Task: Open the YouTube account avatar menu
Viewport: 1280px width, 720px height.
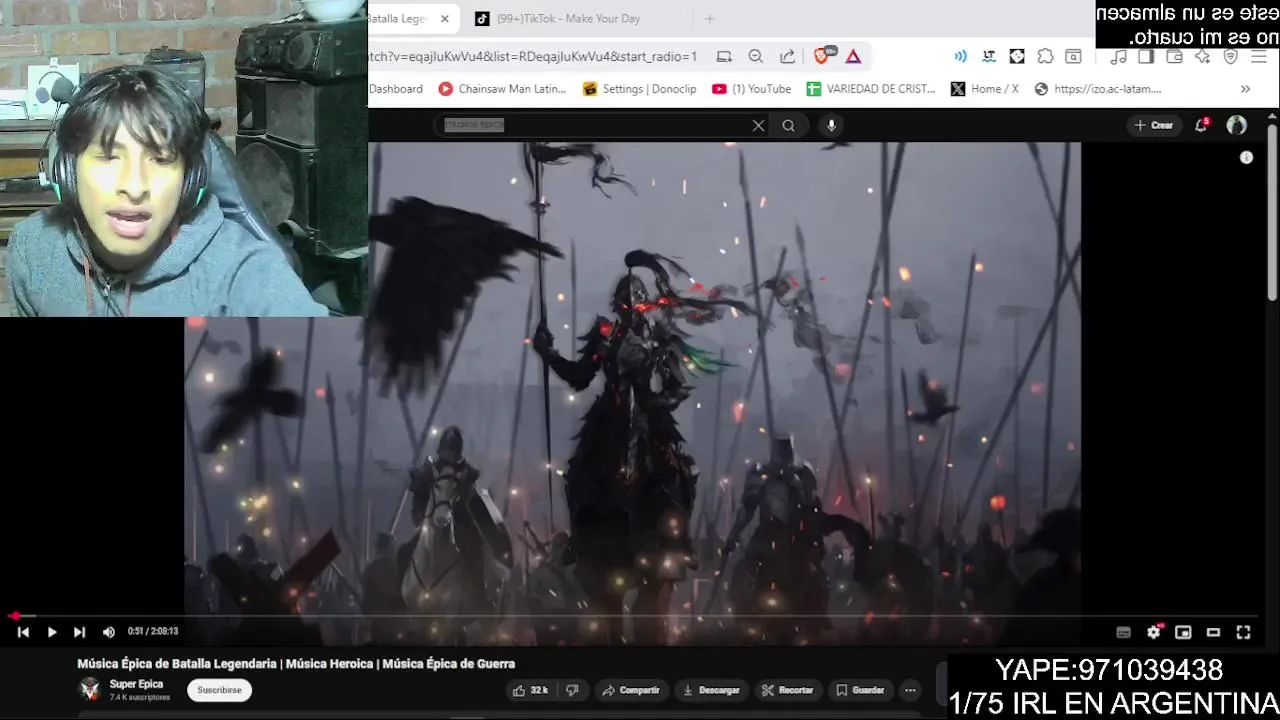Action: click(1237, 125)
